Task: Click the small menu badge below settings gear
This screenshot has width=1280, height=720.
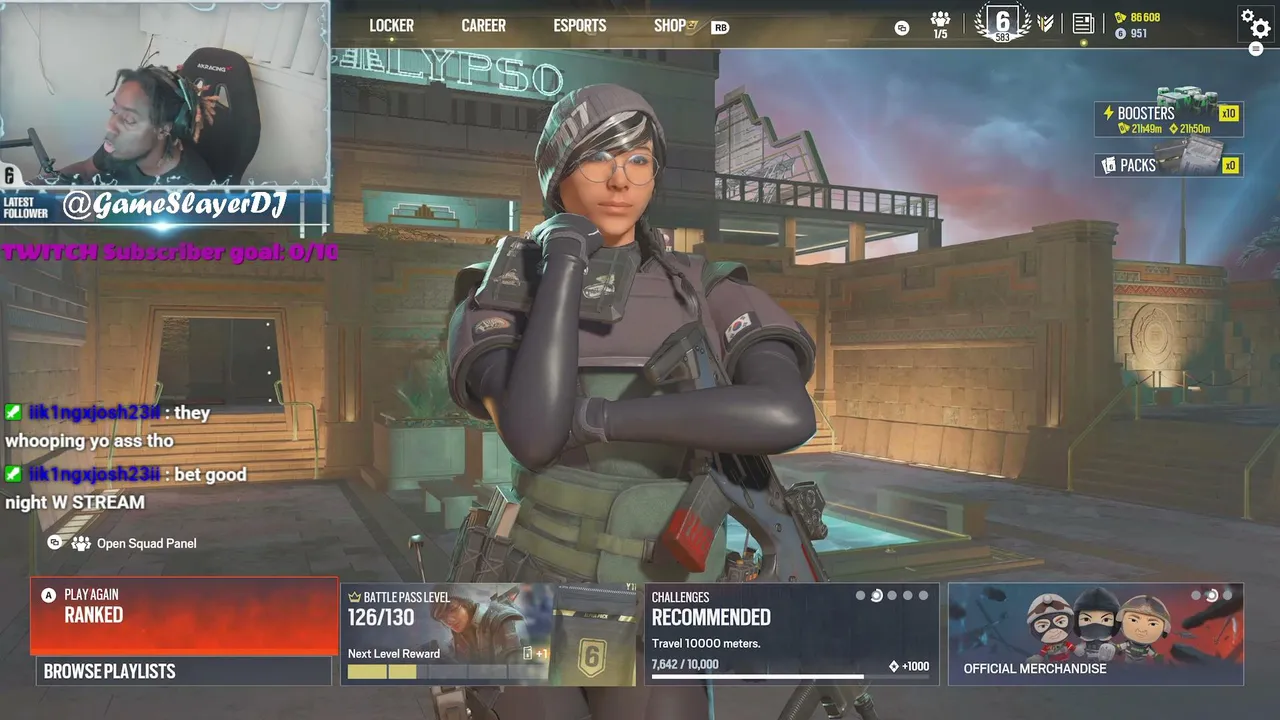Action: 1256,49
